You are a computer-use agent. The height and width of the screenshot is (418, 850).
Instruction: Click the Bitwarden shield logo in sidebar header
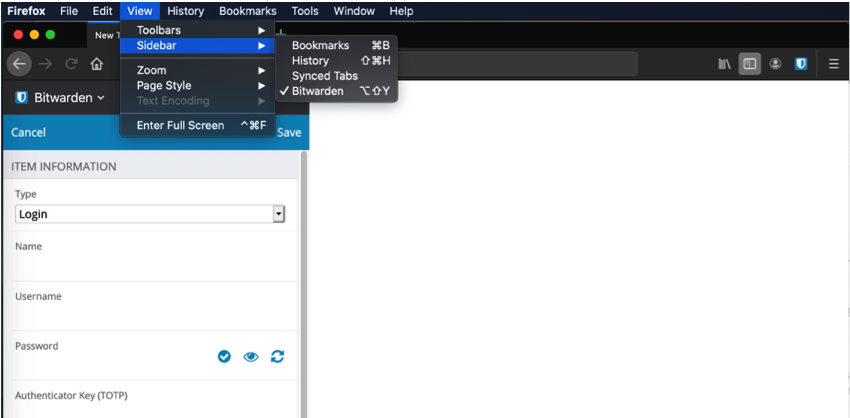pos(22,98)
